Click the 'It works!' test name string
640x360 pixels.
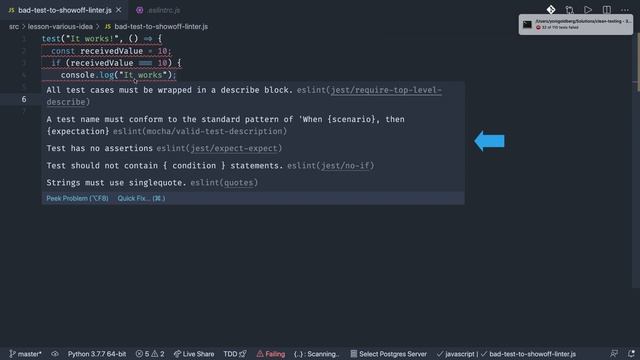92,39
